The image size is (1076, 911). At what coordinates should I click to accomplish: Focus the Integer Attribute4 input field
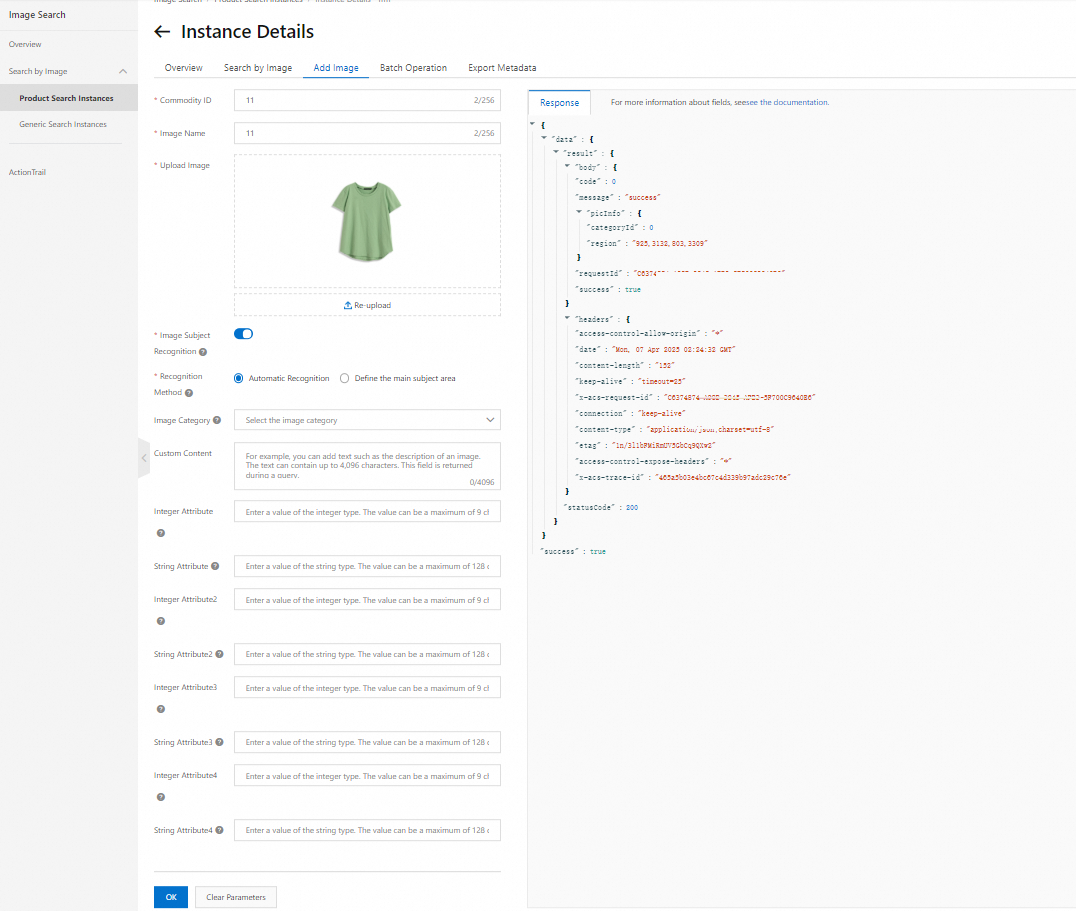click(367, 776)
